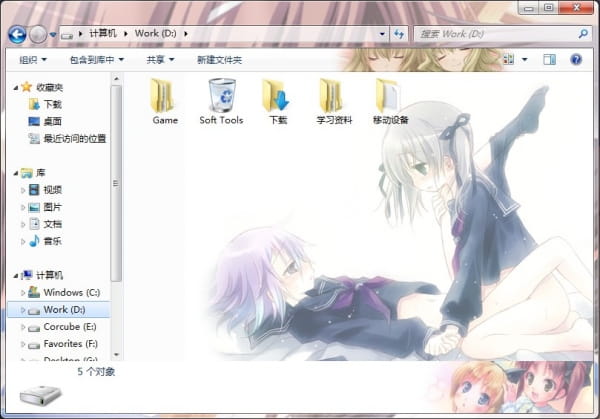This screenshot has height=419, width=600.
Task: Click the magnifier search icon
Action: click(583, 34)
